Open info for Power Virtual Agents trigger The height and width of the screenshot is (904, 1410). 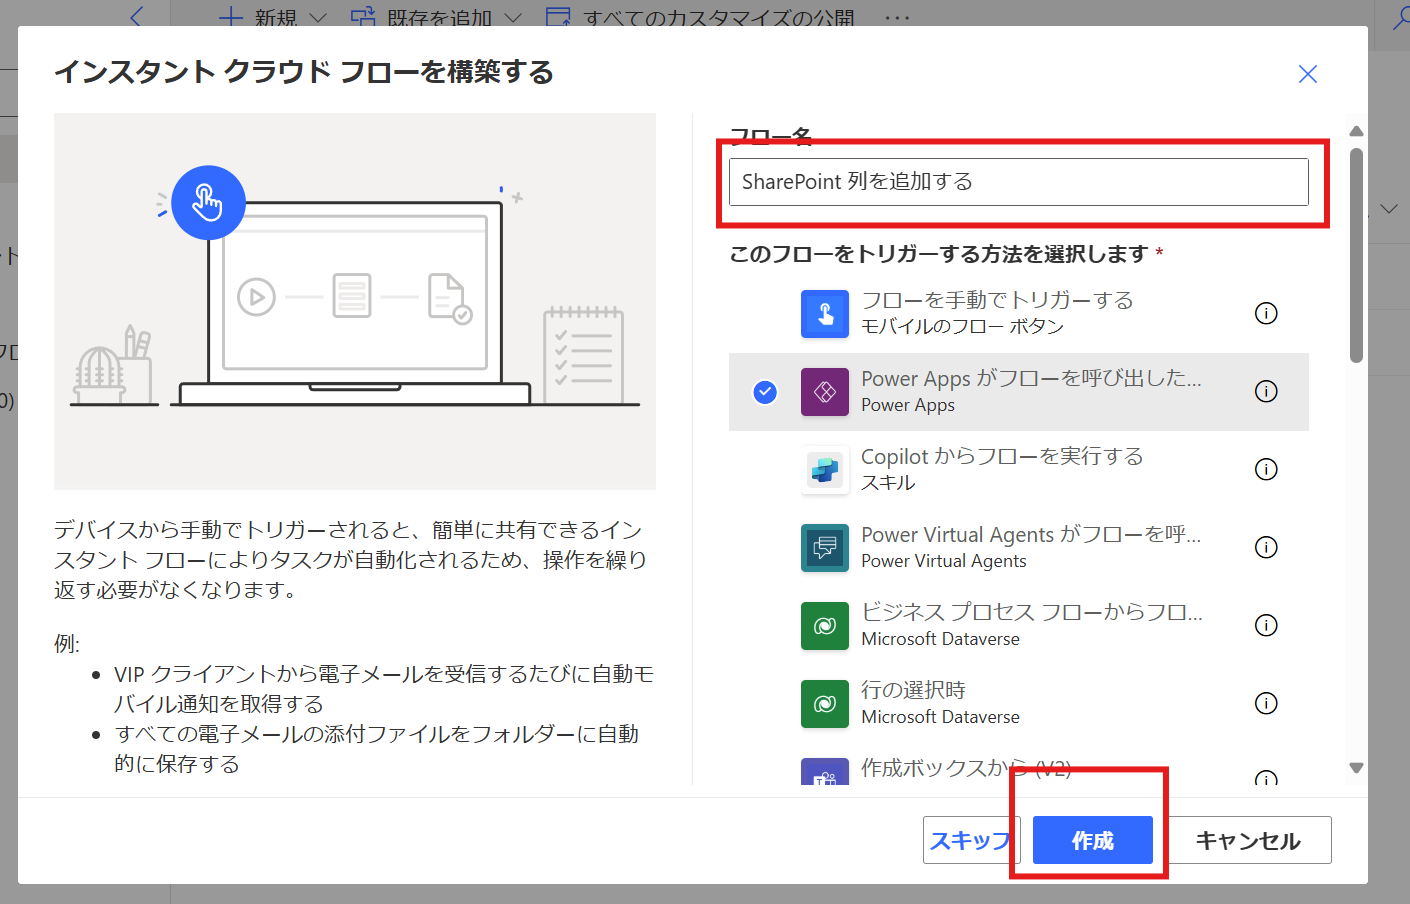point(1266,547)
